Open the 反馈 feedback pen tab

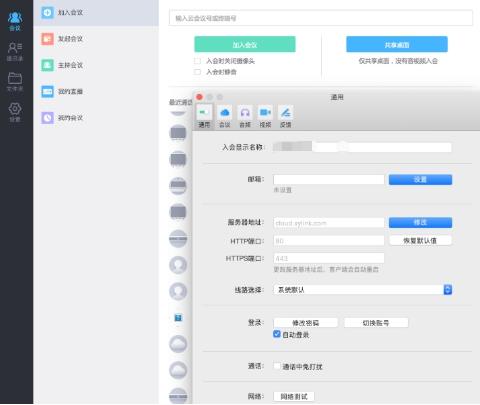pyautogui.click(x=286, y=116)
